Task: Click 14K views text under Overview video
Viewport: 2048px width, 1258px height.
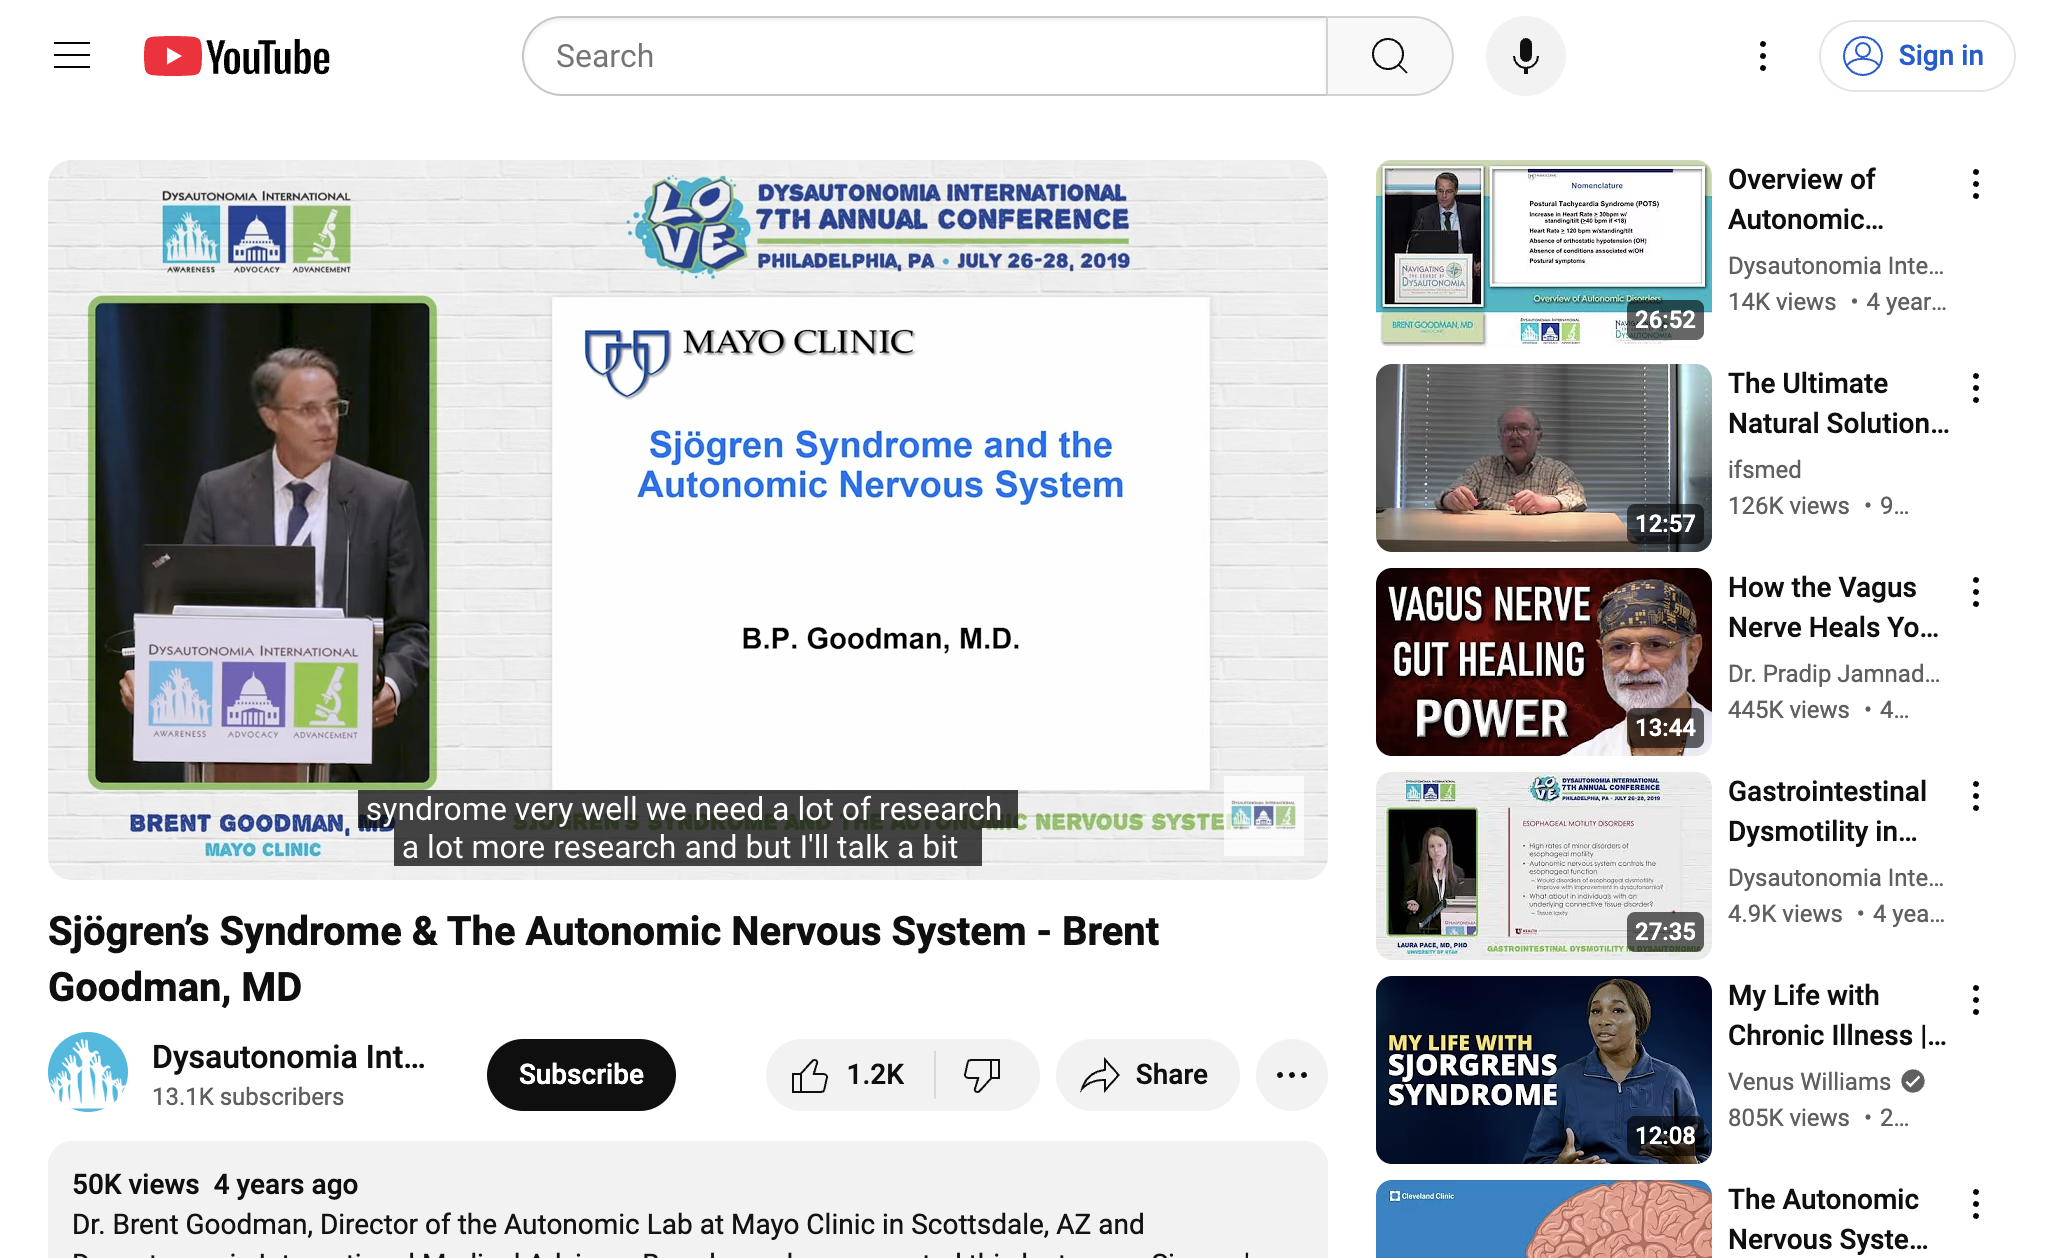Action: (x=1782, y=301)
